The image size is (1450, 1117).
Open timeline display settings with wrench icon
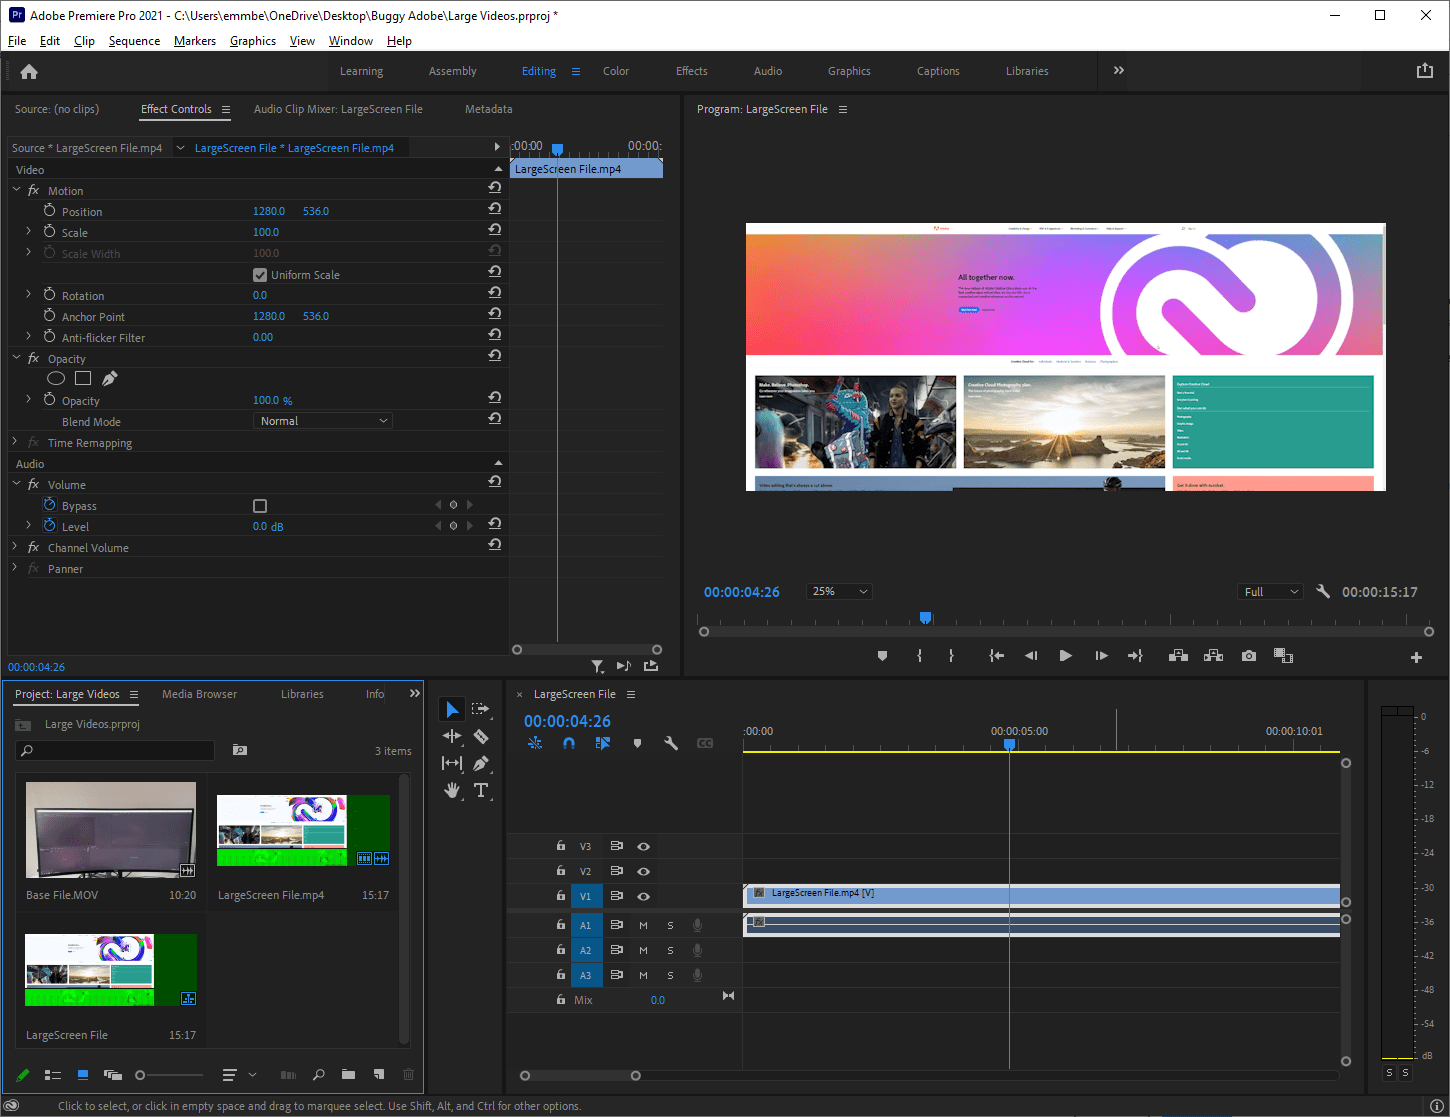tap(671, 743)
